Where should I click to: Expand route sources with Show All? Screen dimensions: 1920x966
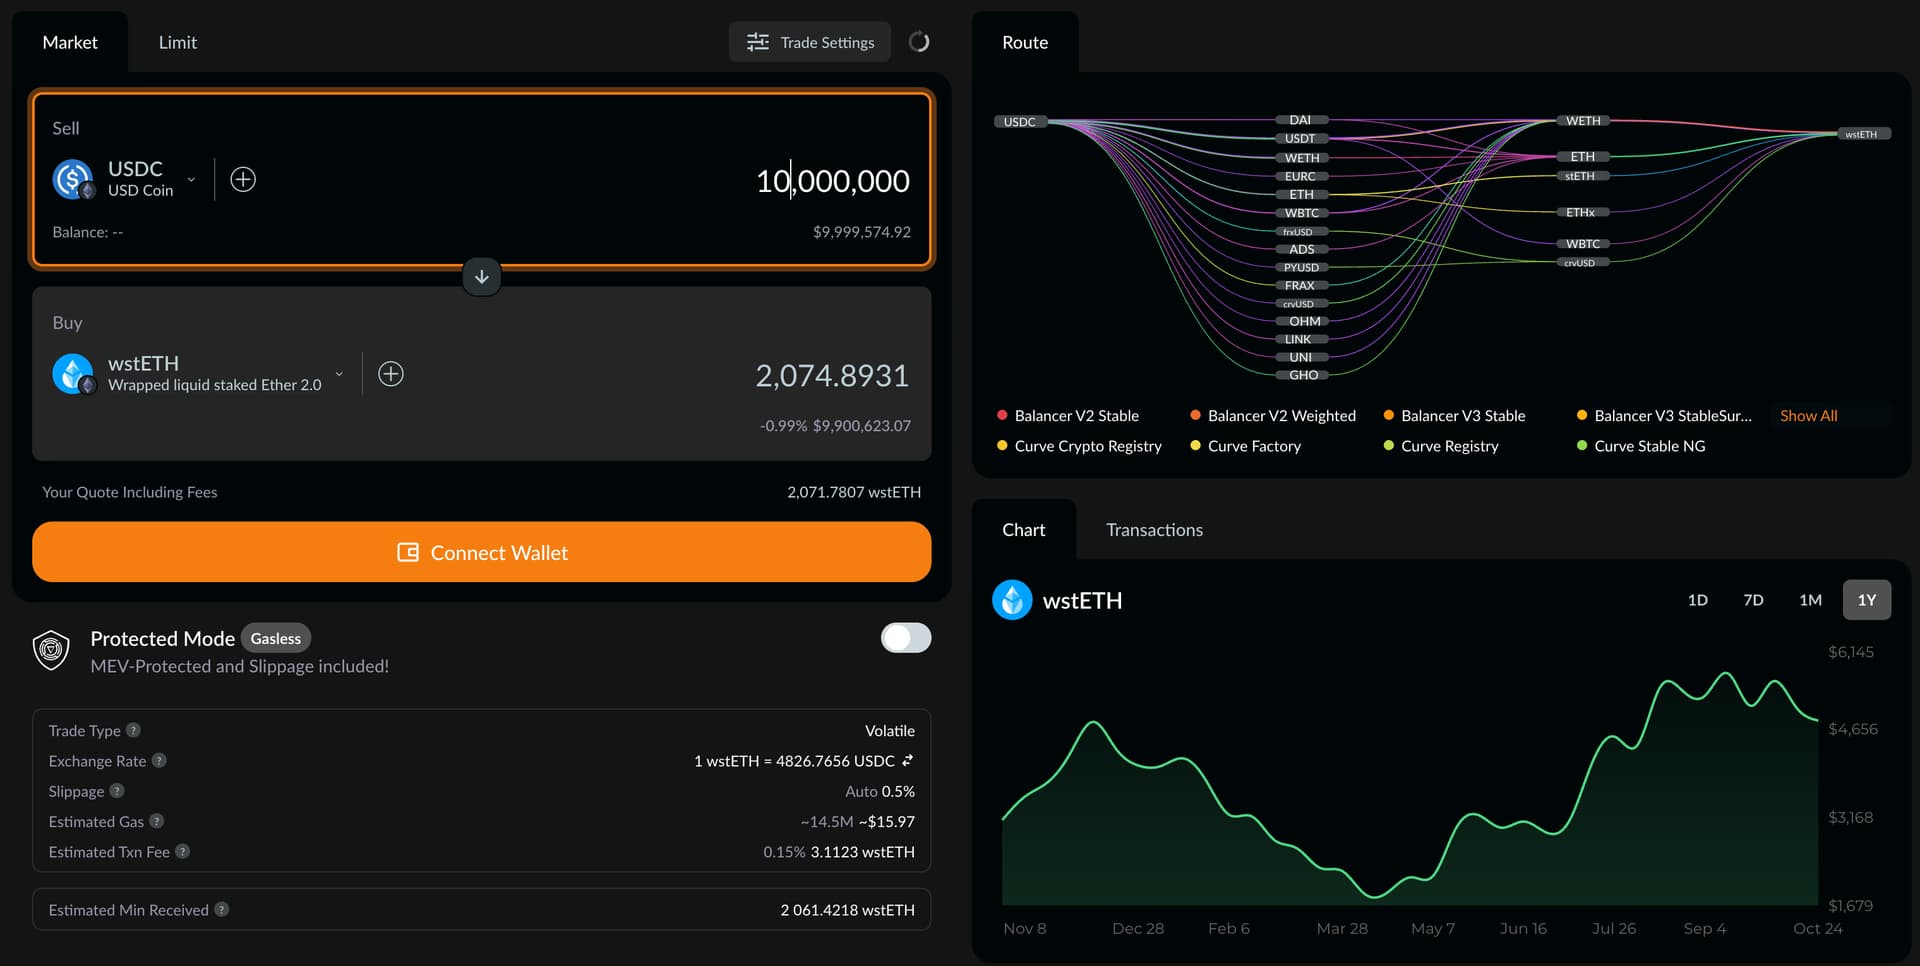pos(1808,416)
